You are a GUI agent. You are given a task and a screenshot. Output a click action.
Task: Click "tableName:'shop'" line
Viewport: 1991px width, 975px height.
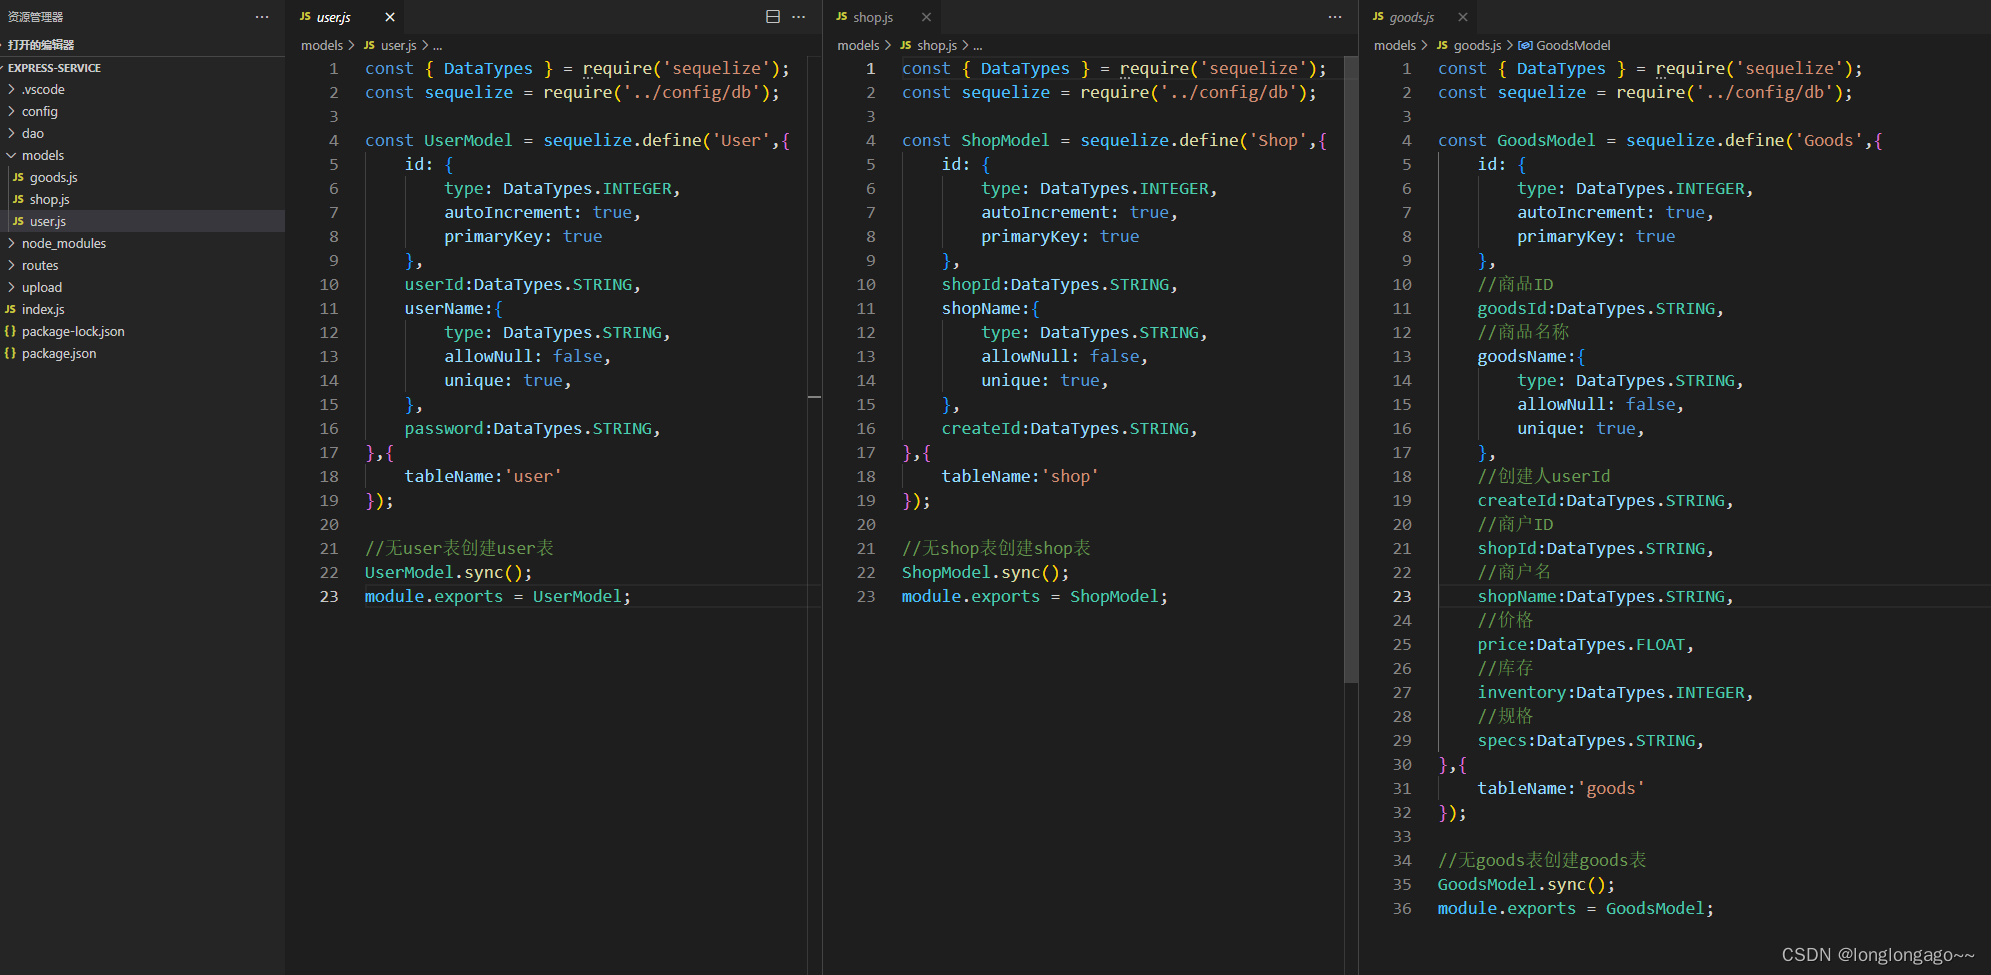pos(1020,476)
